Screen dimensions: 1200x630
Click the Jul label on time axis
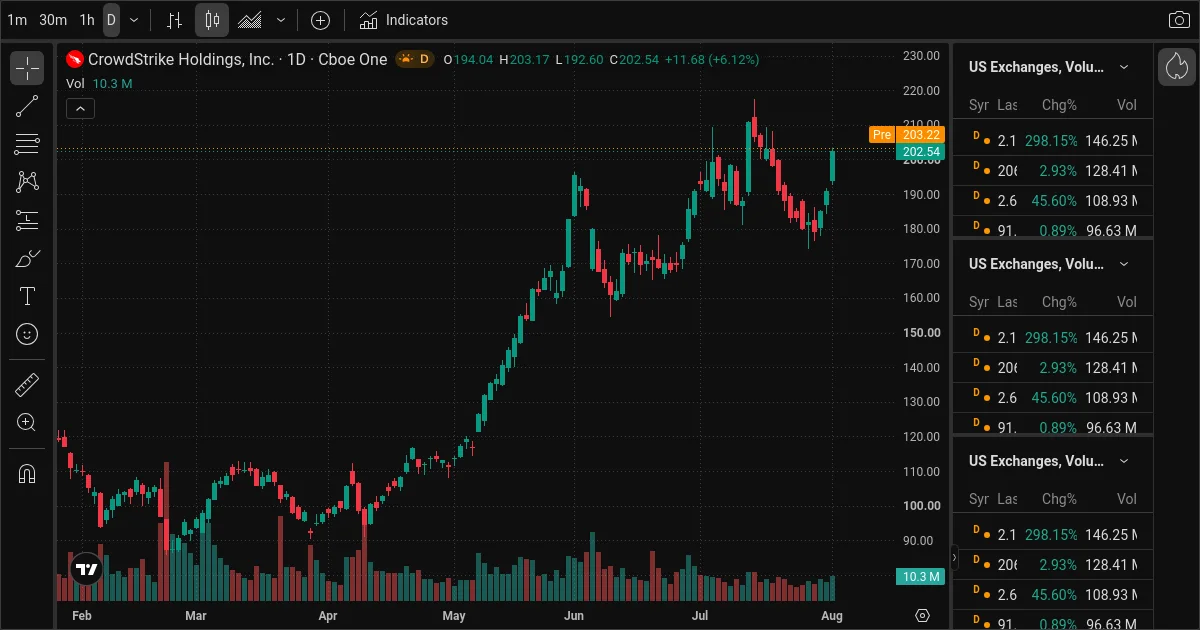700,615
